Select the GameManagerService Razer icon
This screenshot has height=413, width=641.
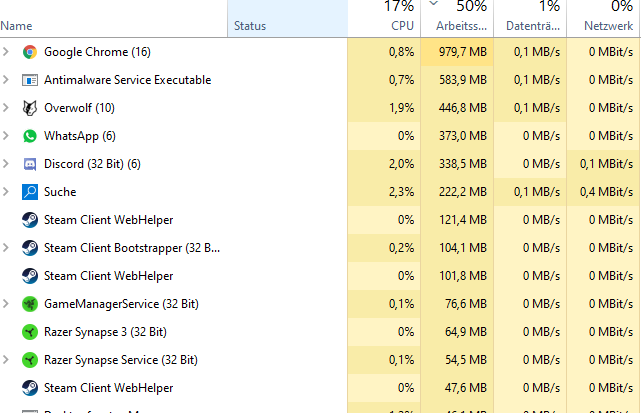30,304
